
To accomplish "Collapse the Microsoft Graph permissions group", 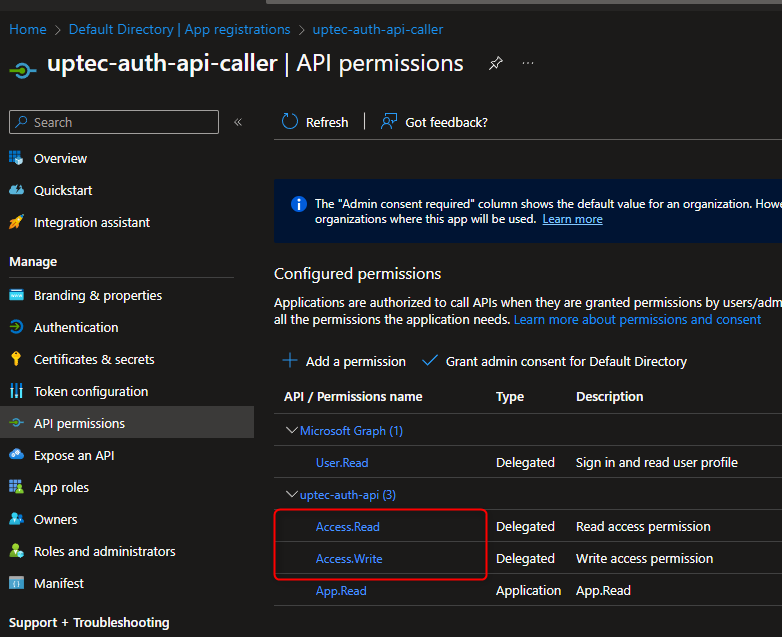I will click(291, 431).
